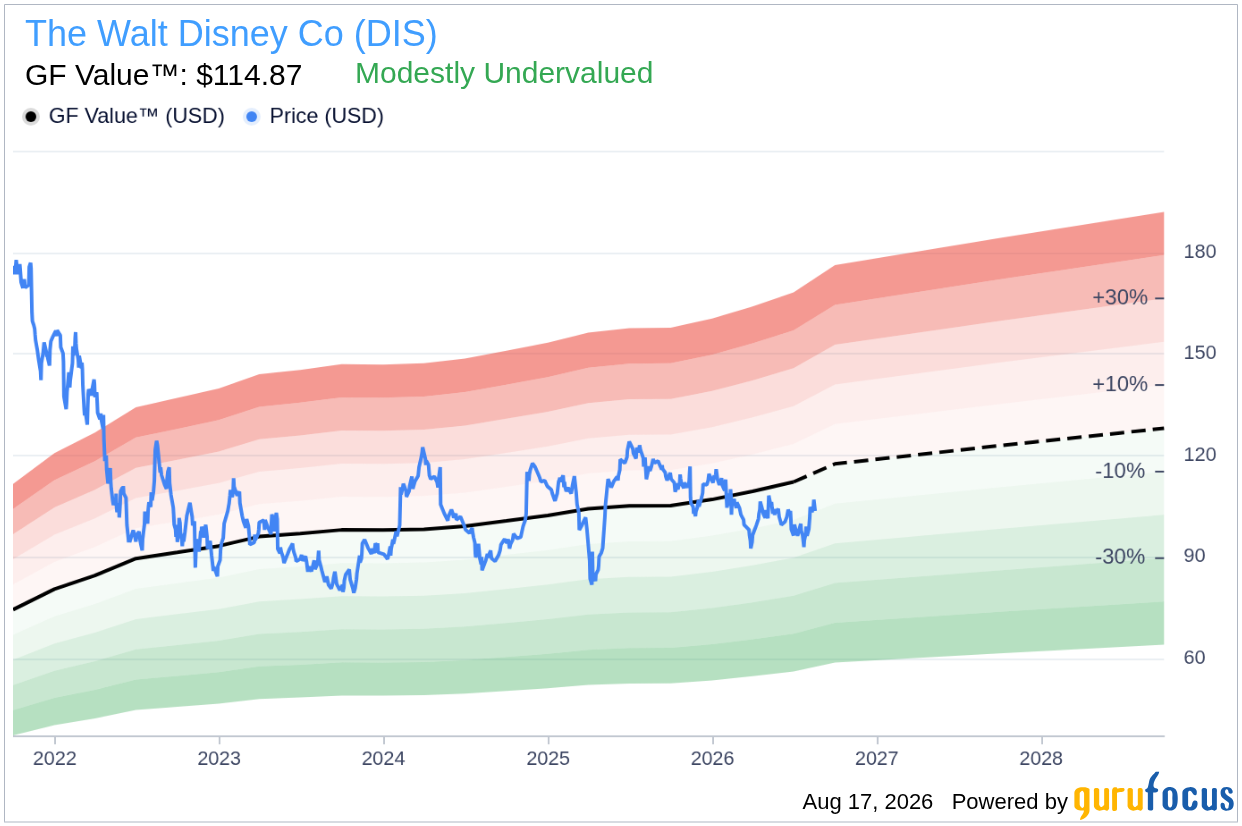Click the 2025 x-axis label

pyautogui.click(x=548, y=759)
